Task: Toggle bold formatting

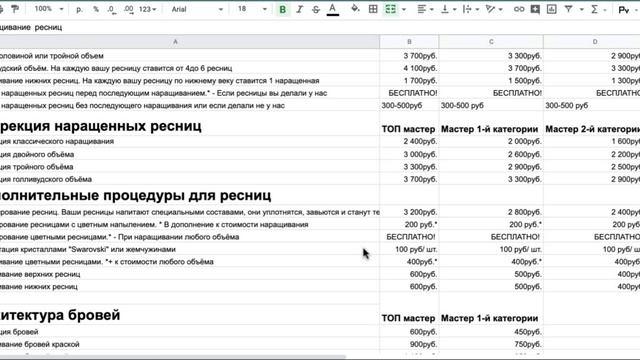Action: click(x=282, y=9)
